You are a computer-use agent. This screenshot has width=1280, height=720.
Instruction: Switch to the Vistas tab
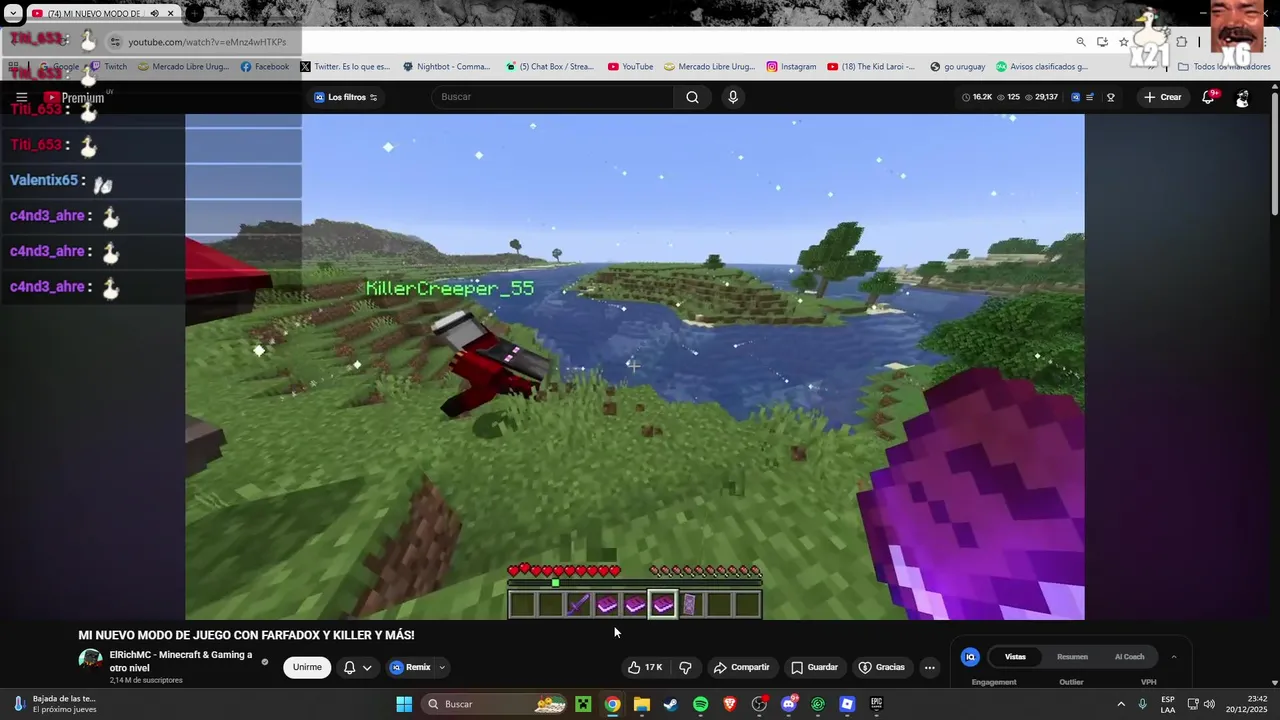tap(1015, 657)
